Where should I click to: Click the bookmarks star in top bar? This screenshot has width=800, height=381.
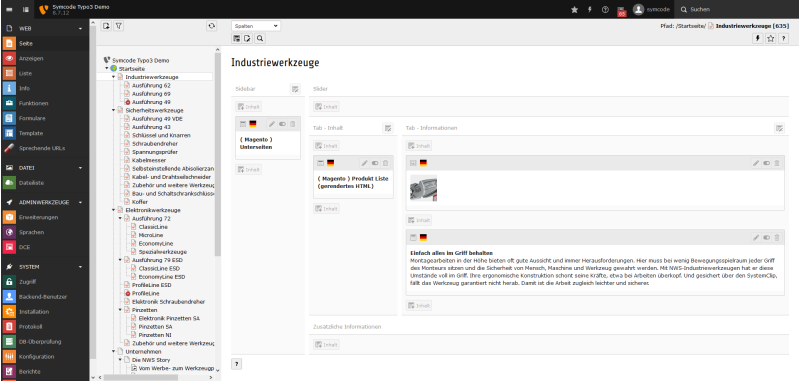[574, 9]
